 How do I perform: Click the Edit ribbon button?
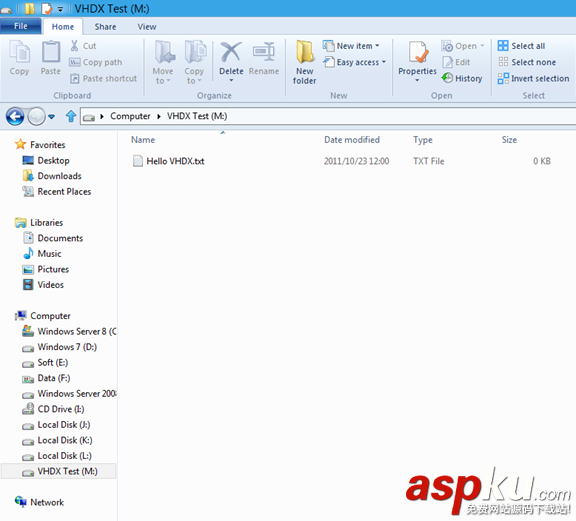coord(456,62)
